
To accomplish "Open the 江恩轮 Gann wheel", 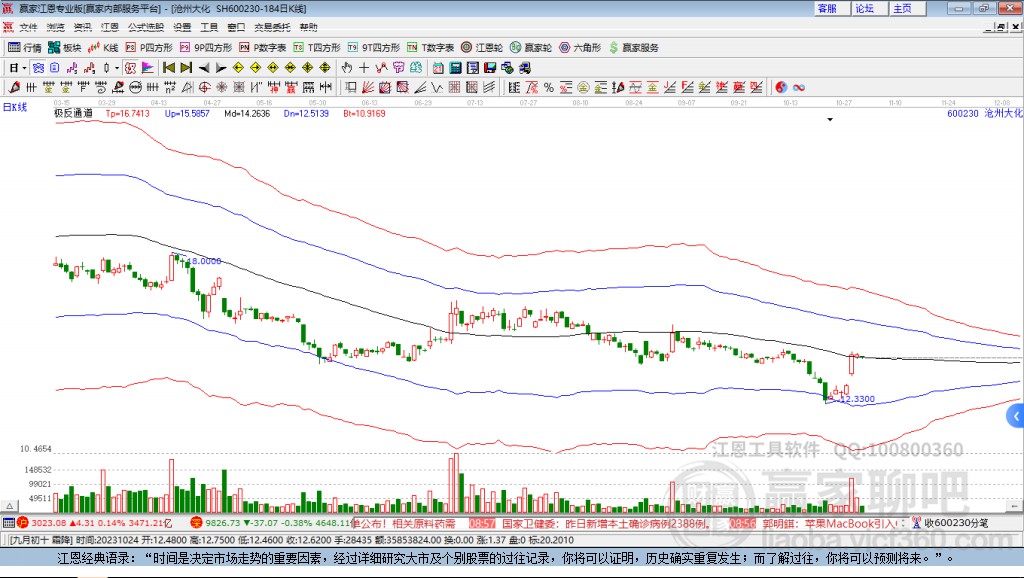I will click(482, 48).
